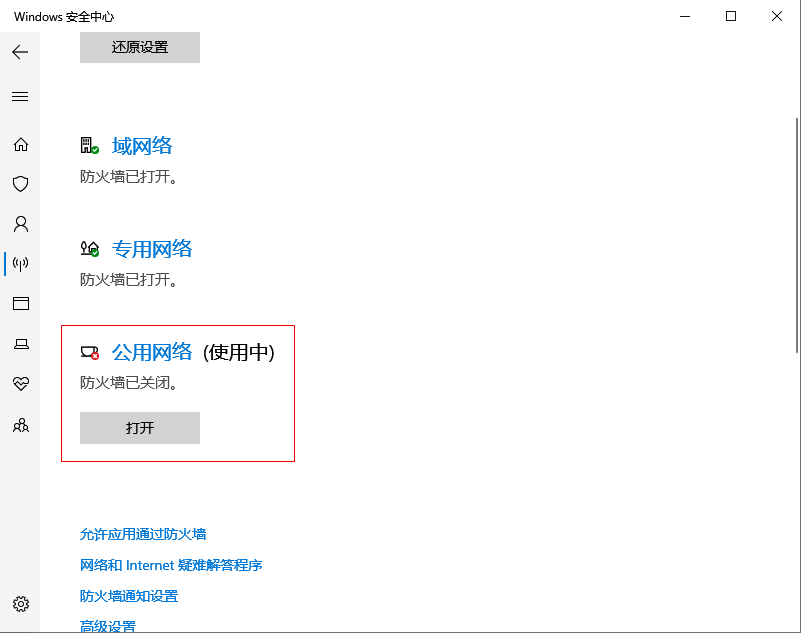Open the hamburger navigation menu
801x633 pixels.
20,97
